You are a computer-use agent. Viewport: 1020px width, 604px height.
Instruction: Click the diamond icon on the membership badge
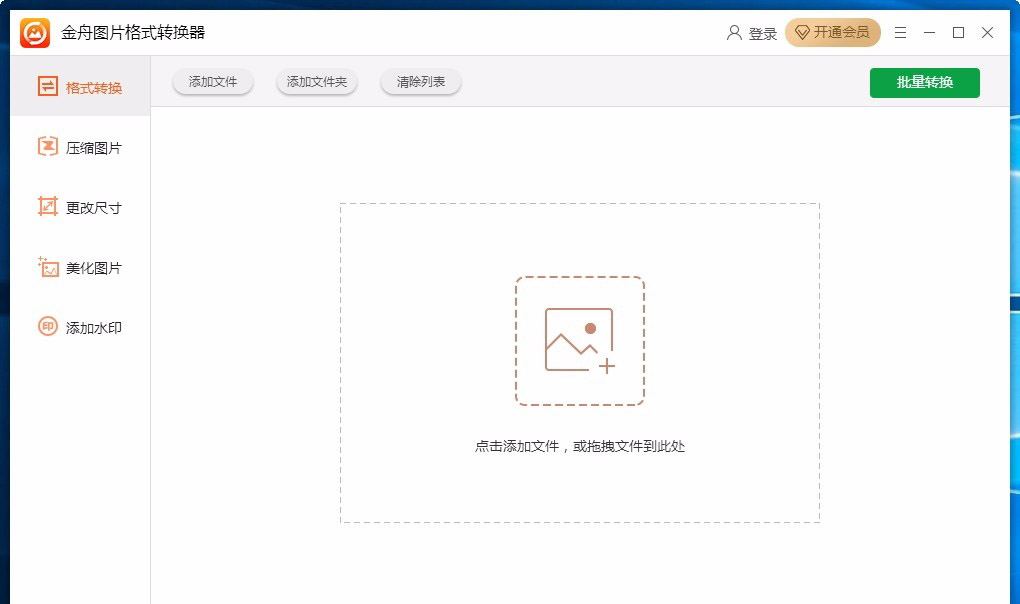click(801, 32)
